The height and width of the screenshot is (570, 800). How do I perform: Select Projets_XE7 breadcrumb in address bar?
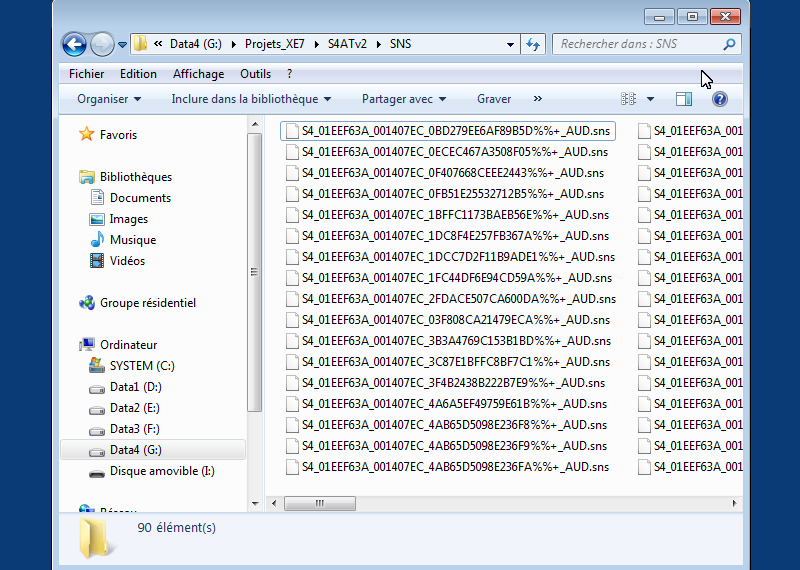pos(274,44)
